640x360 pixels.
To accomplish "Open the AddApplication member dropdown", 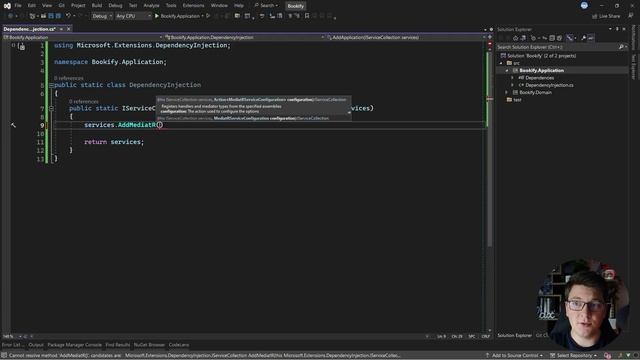I will (406, 37).
